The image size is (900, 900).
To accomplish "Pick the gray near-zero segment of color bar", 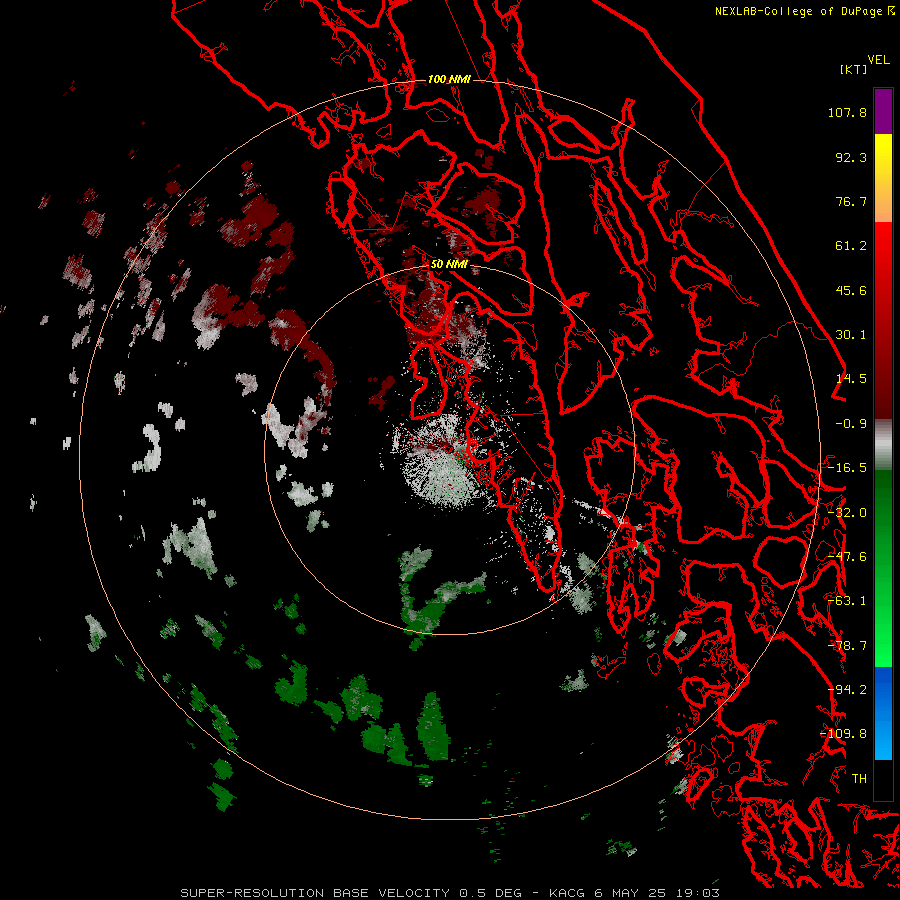I will coord(883,445).
